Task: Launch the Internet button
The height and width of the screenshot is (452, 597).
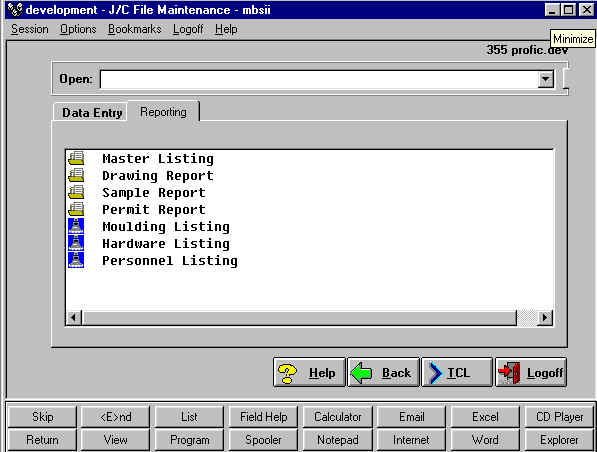Action: point(411,440)
